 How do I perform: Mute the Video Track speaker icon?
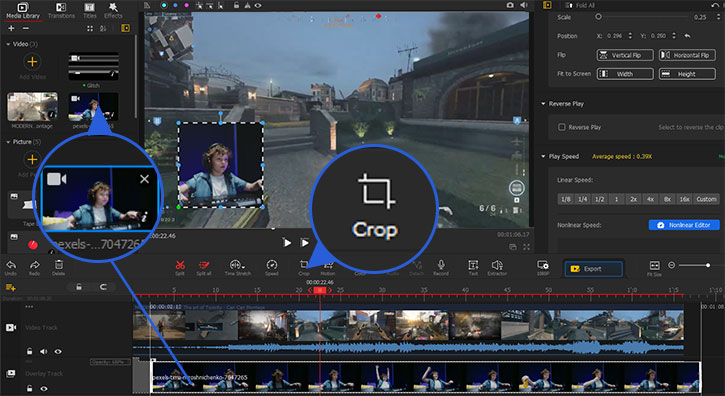[43, 352]
